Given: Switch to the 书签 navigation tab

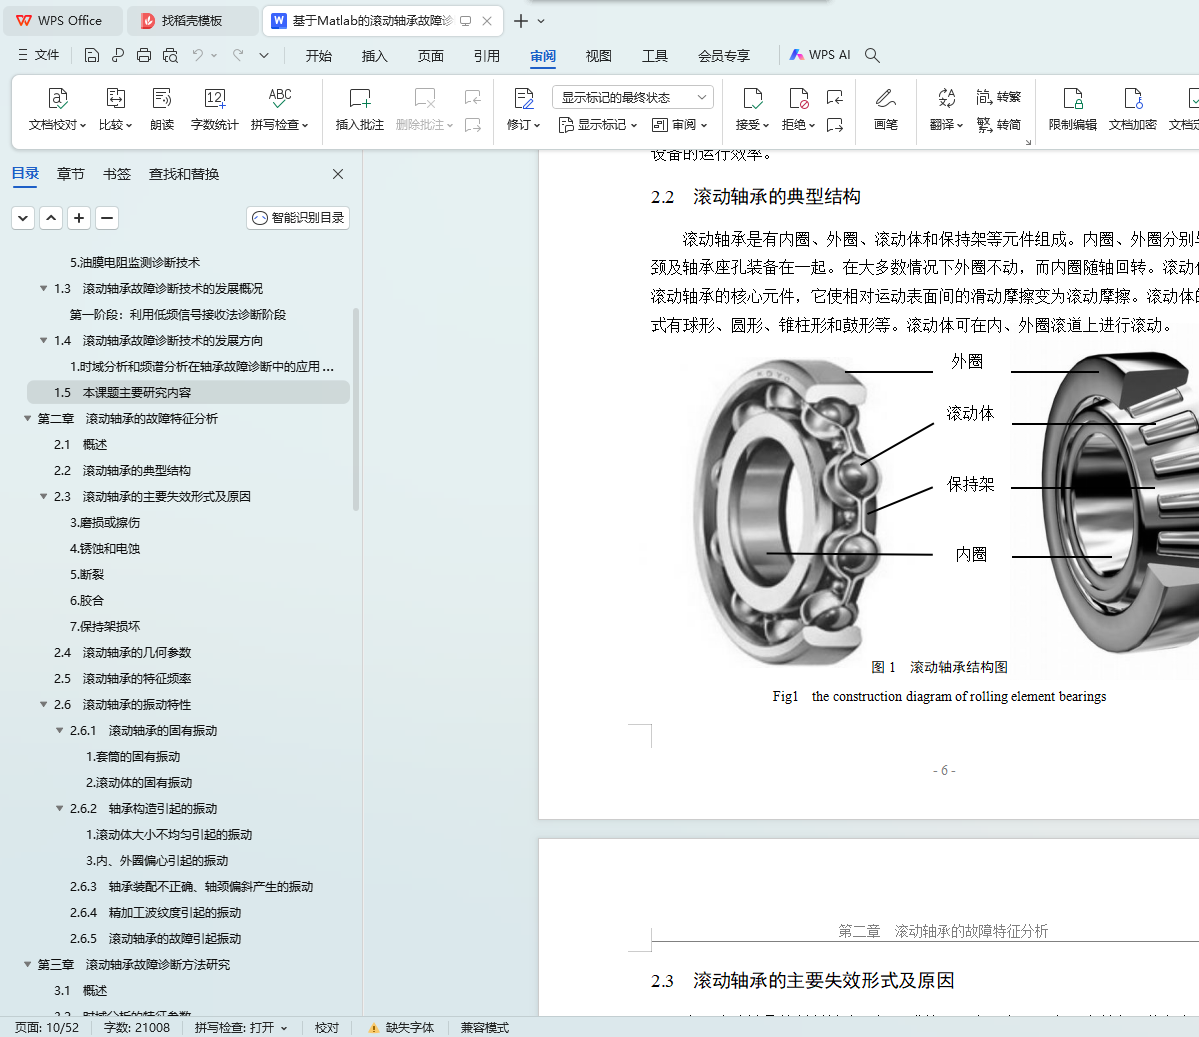Looking at the screenshot, I should coord(116,174).
